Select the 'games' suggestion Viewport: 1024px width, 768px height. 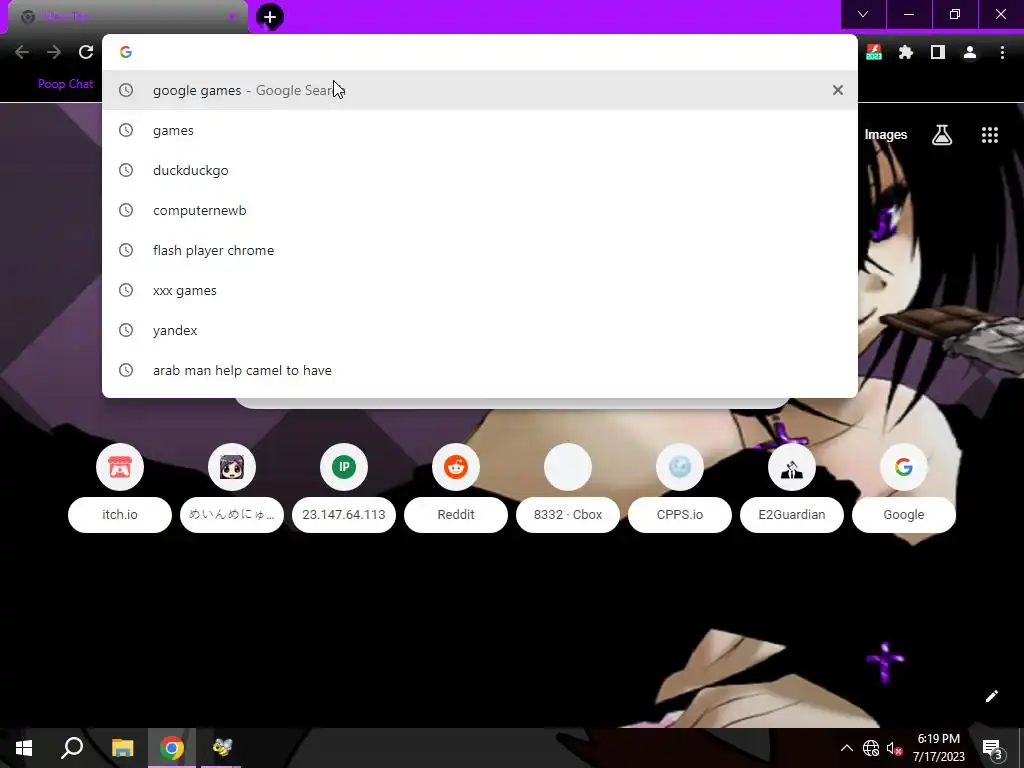(479, 130)
